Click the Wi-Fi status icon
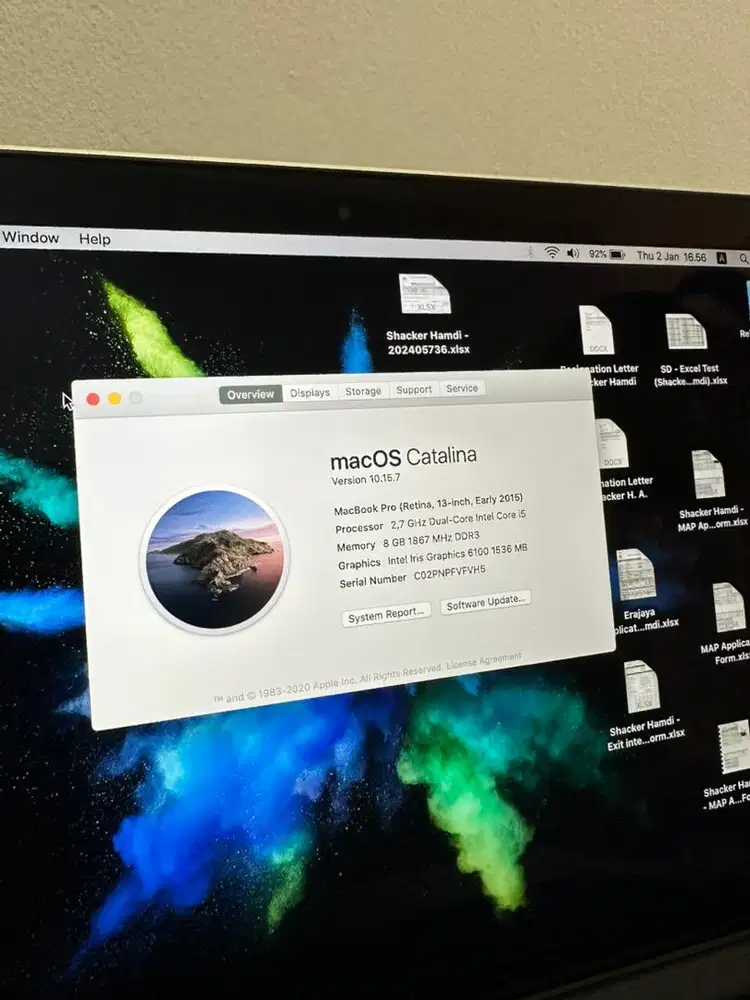The height and width of the screenshot is (1000, 750). (x=552, y=253)
